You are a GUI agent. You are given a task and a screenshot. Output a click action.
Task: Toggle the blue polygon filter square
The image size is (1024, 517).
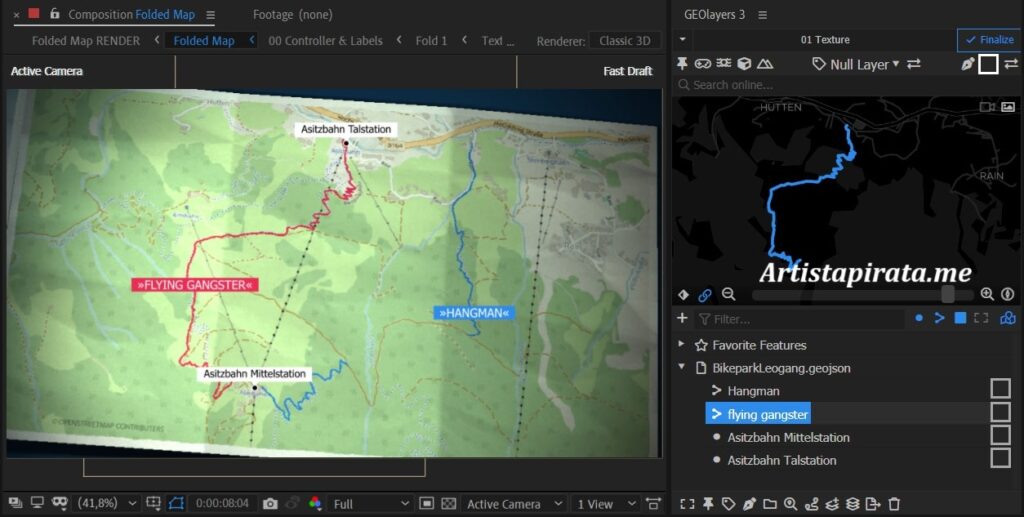(x=960, y=319)
